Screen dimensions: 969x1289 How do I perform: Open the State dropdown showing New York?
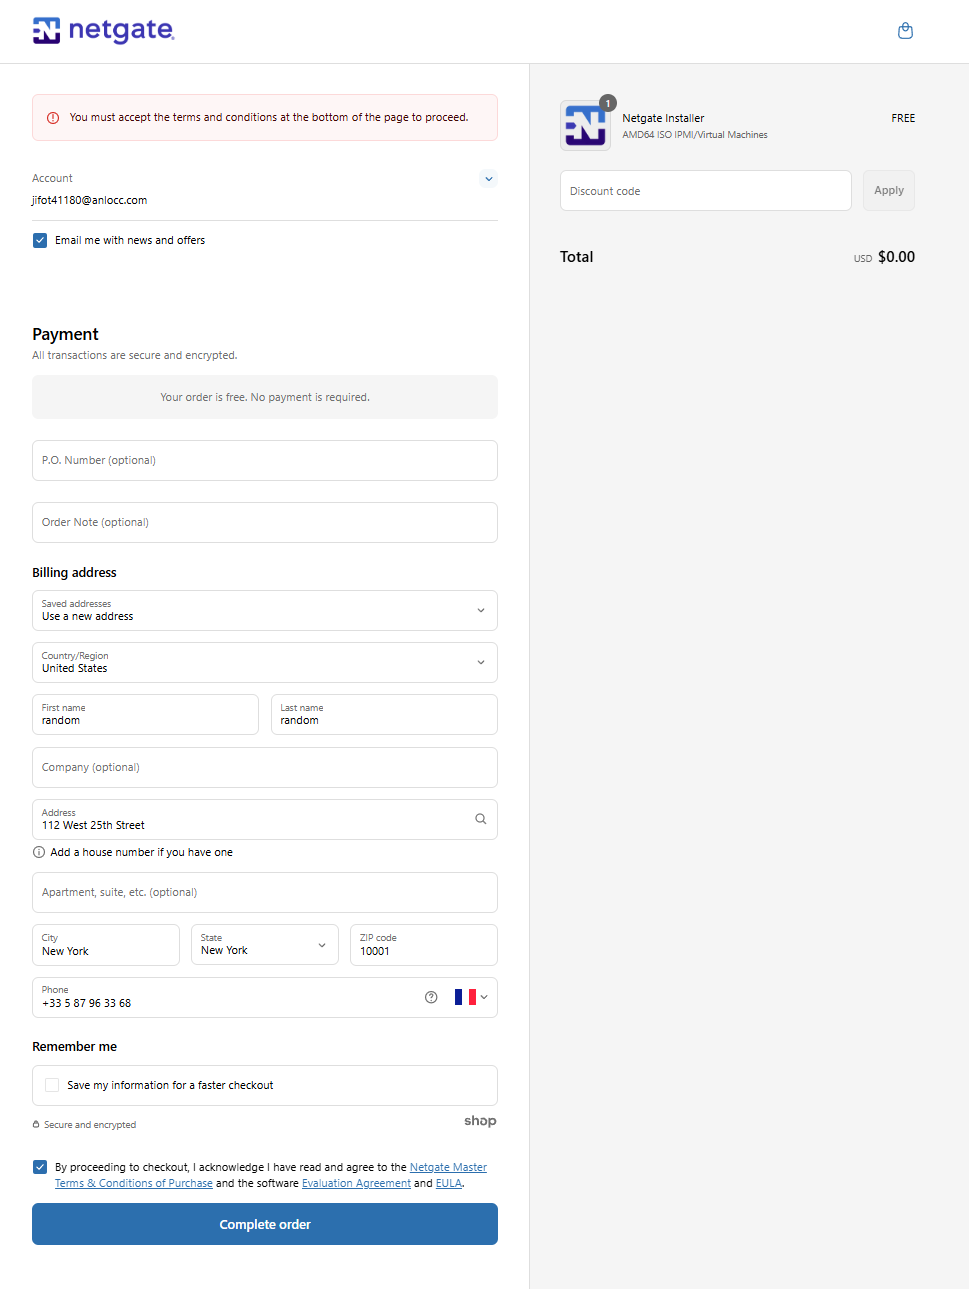[265, 945]
